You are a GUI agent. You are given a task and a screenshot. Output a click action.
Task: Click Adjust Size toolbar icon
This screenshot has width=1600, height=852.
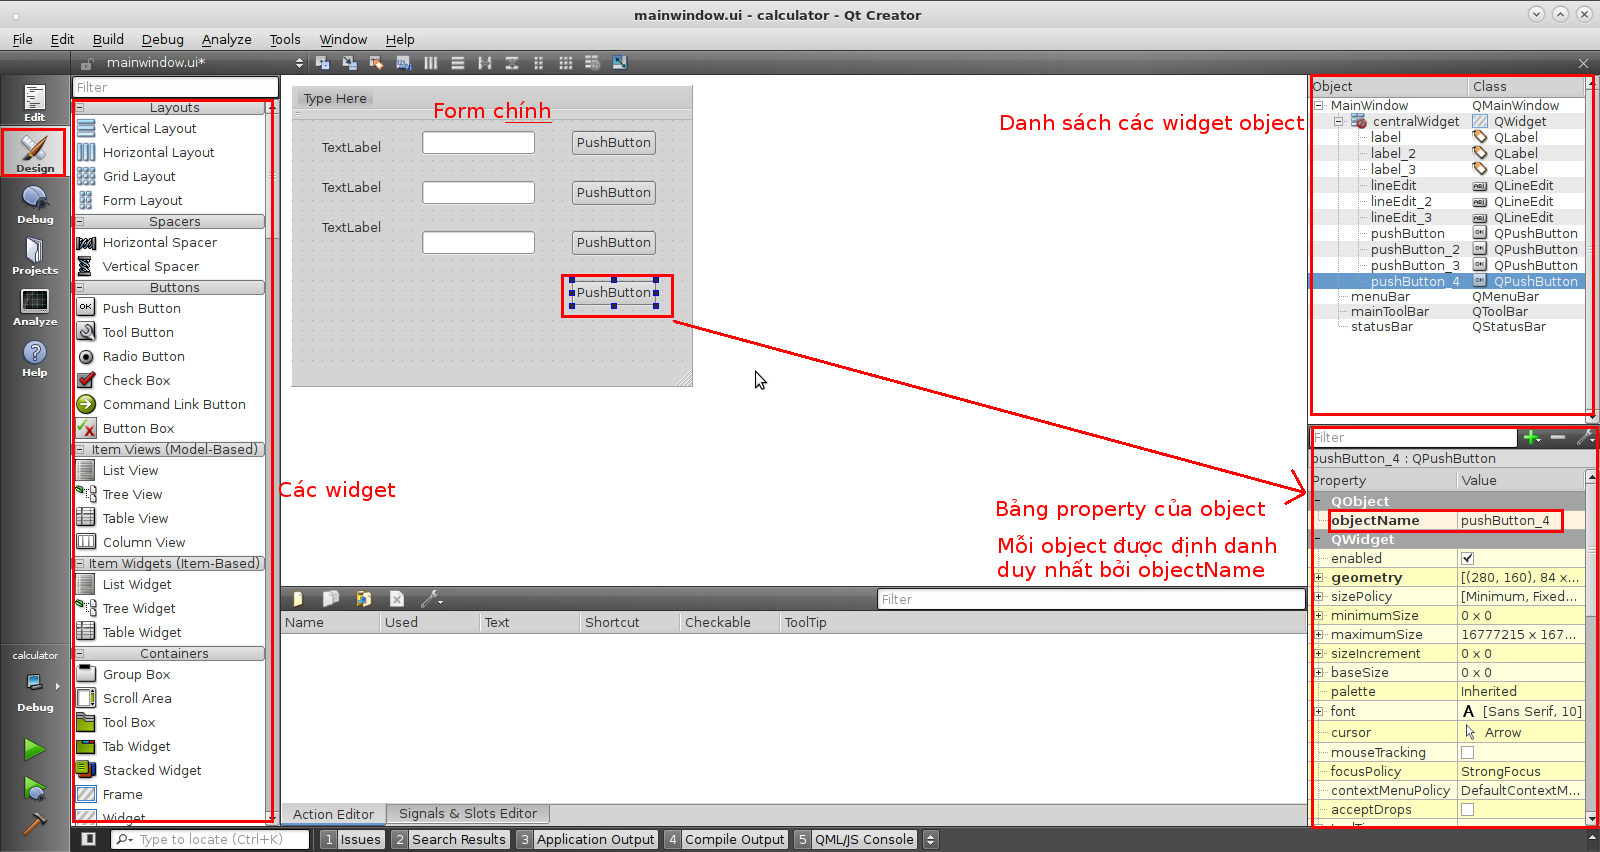click(620, 63)
